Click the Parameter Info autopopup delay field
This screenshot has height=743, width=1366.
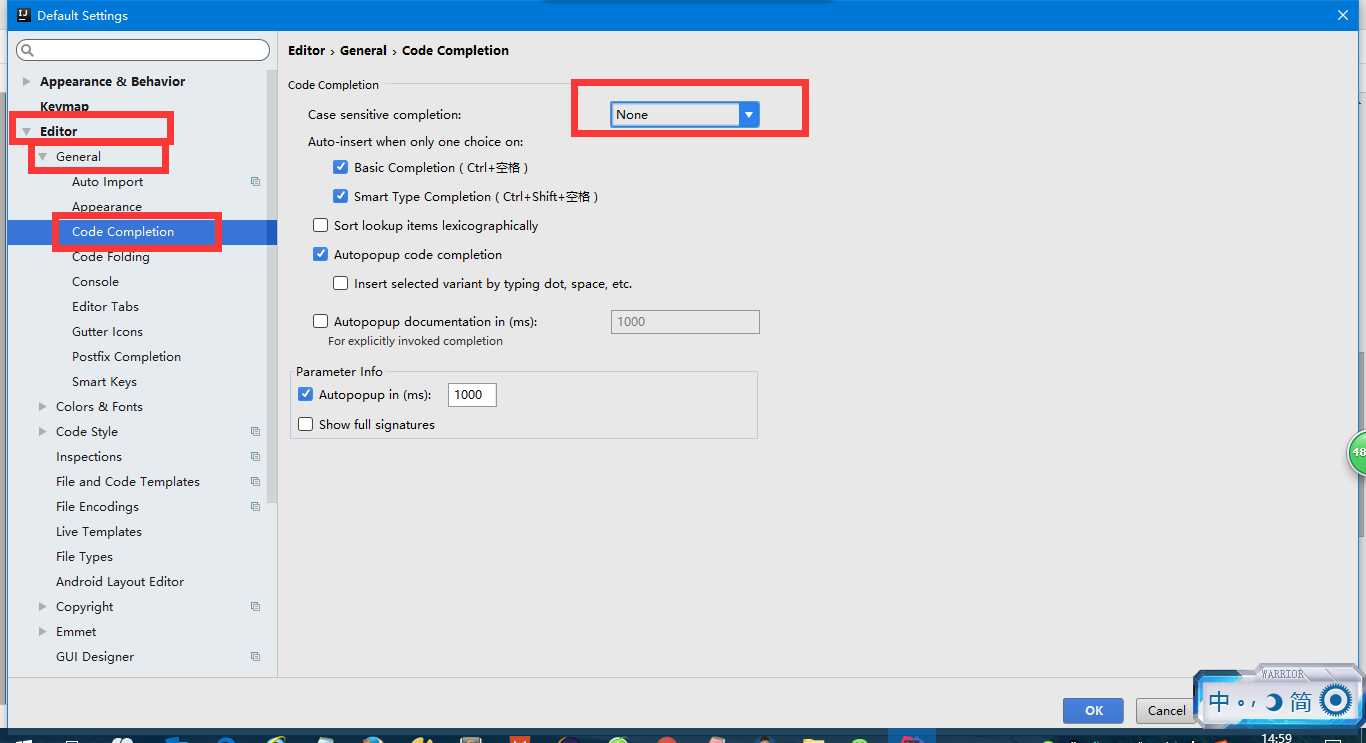pos(472,395)
